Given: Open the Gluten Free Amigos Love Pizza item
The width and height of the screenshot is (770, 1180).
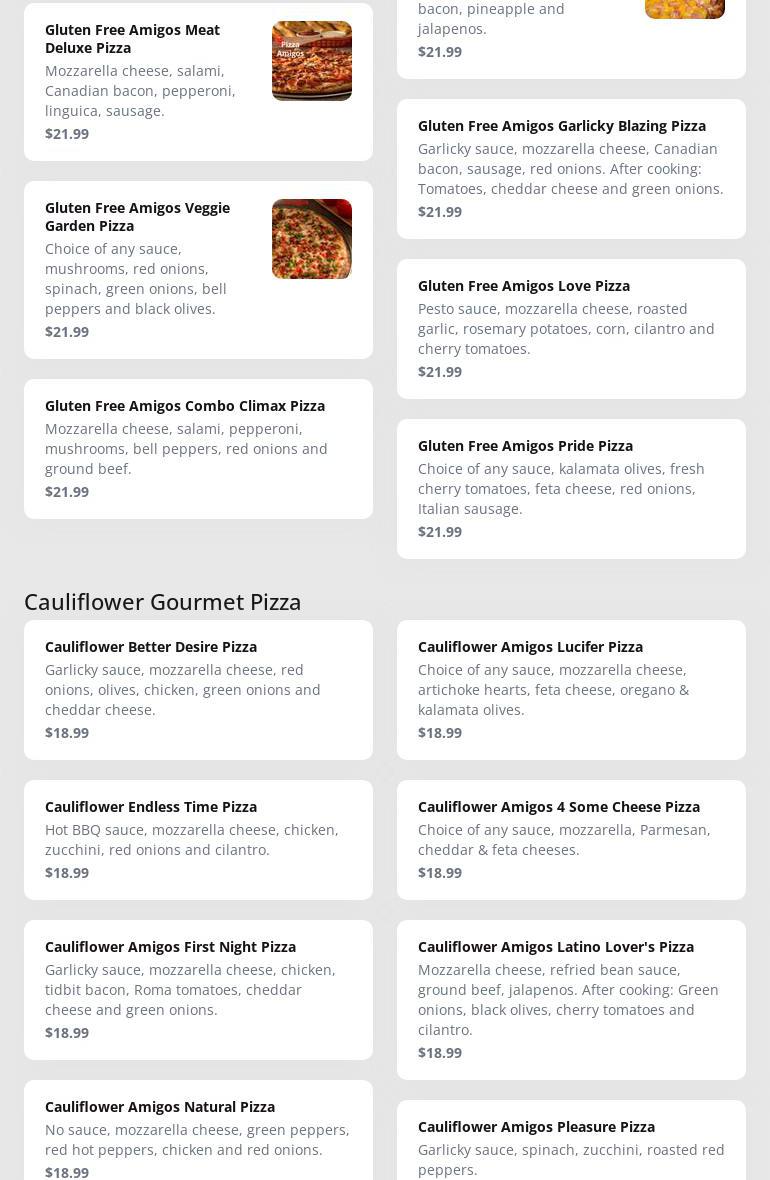Looking at the screenshot, I should [524, 286].
